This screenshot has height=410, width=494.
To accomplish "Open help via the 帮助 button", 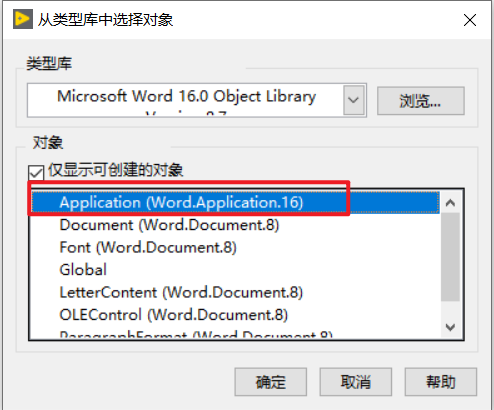I will (441, 382).
